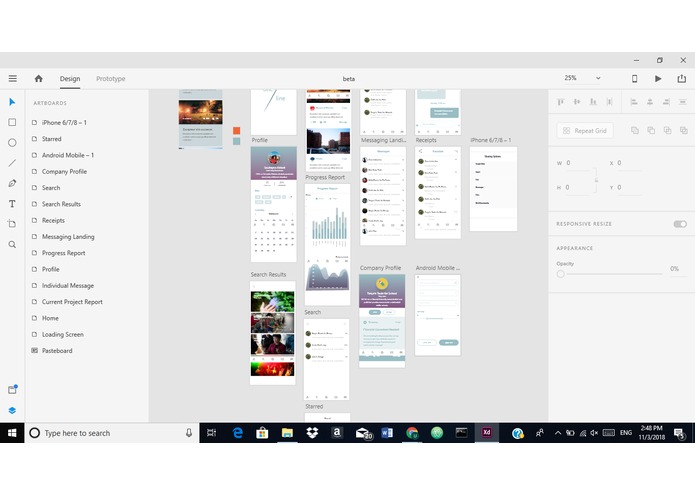695x494 pixels.
Task: Click the Company Profile artboard title on canvas
Action: click(380, 268)
